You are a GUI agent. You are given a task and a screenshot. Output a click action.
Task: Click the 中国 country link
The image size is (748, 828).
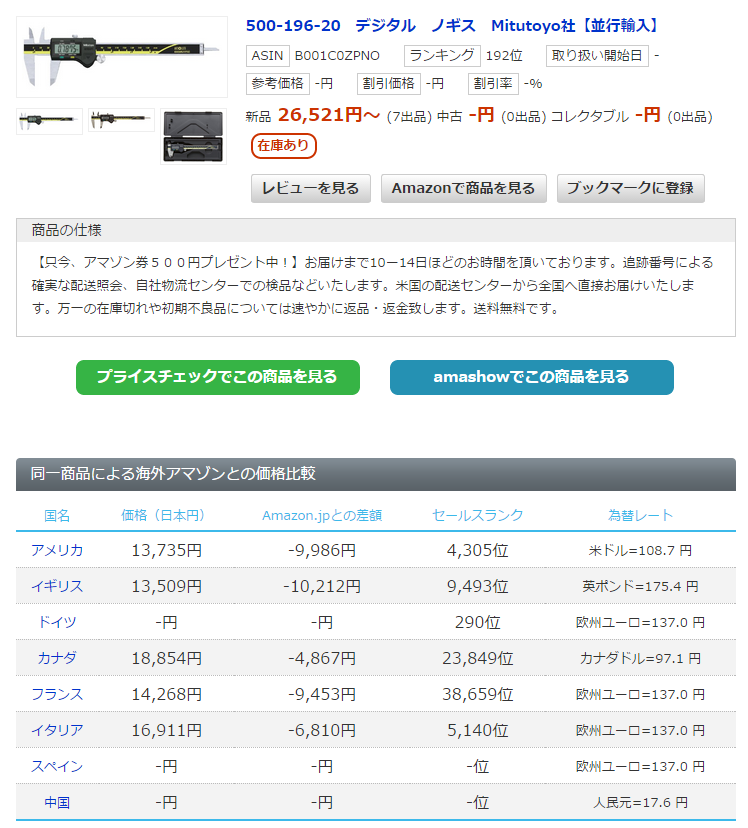coord(57,802)
